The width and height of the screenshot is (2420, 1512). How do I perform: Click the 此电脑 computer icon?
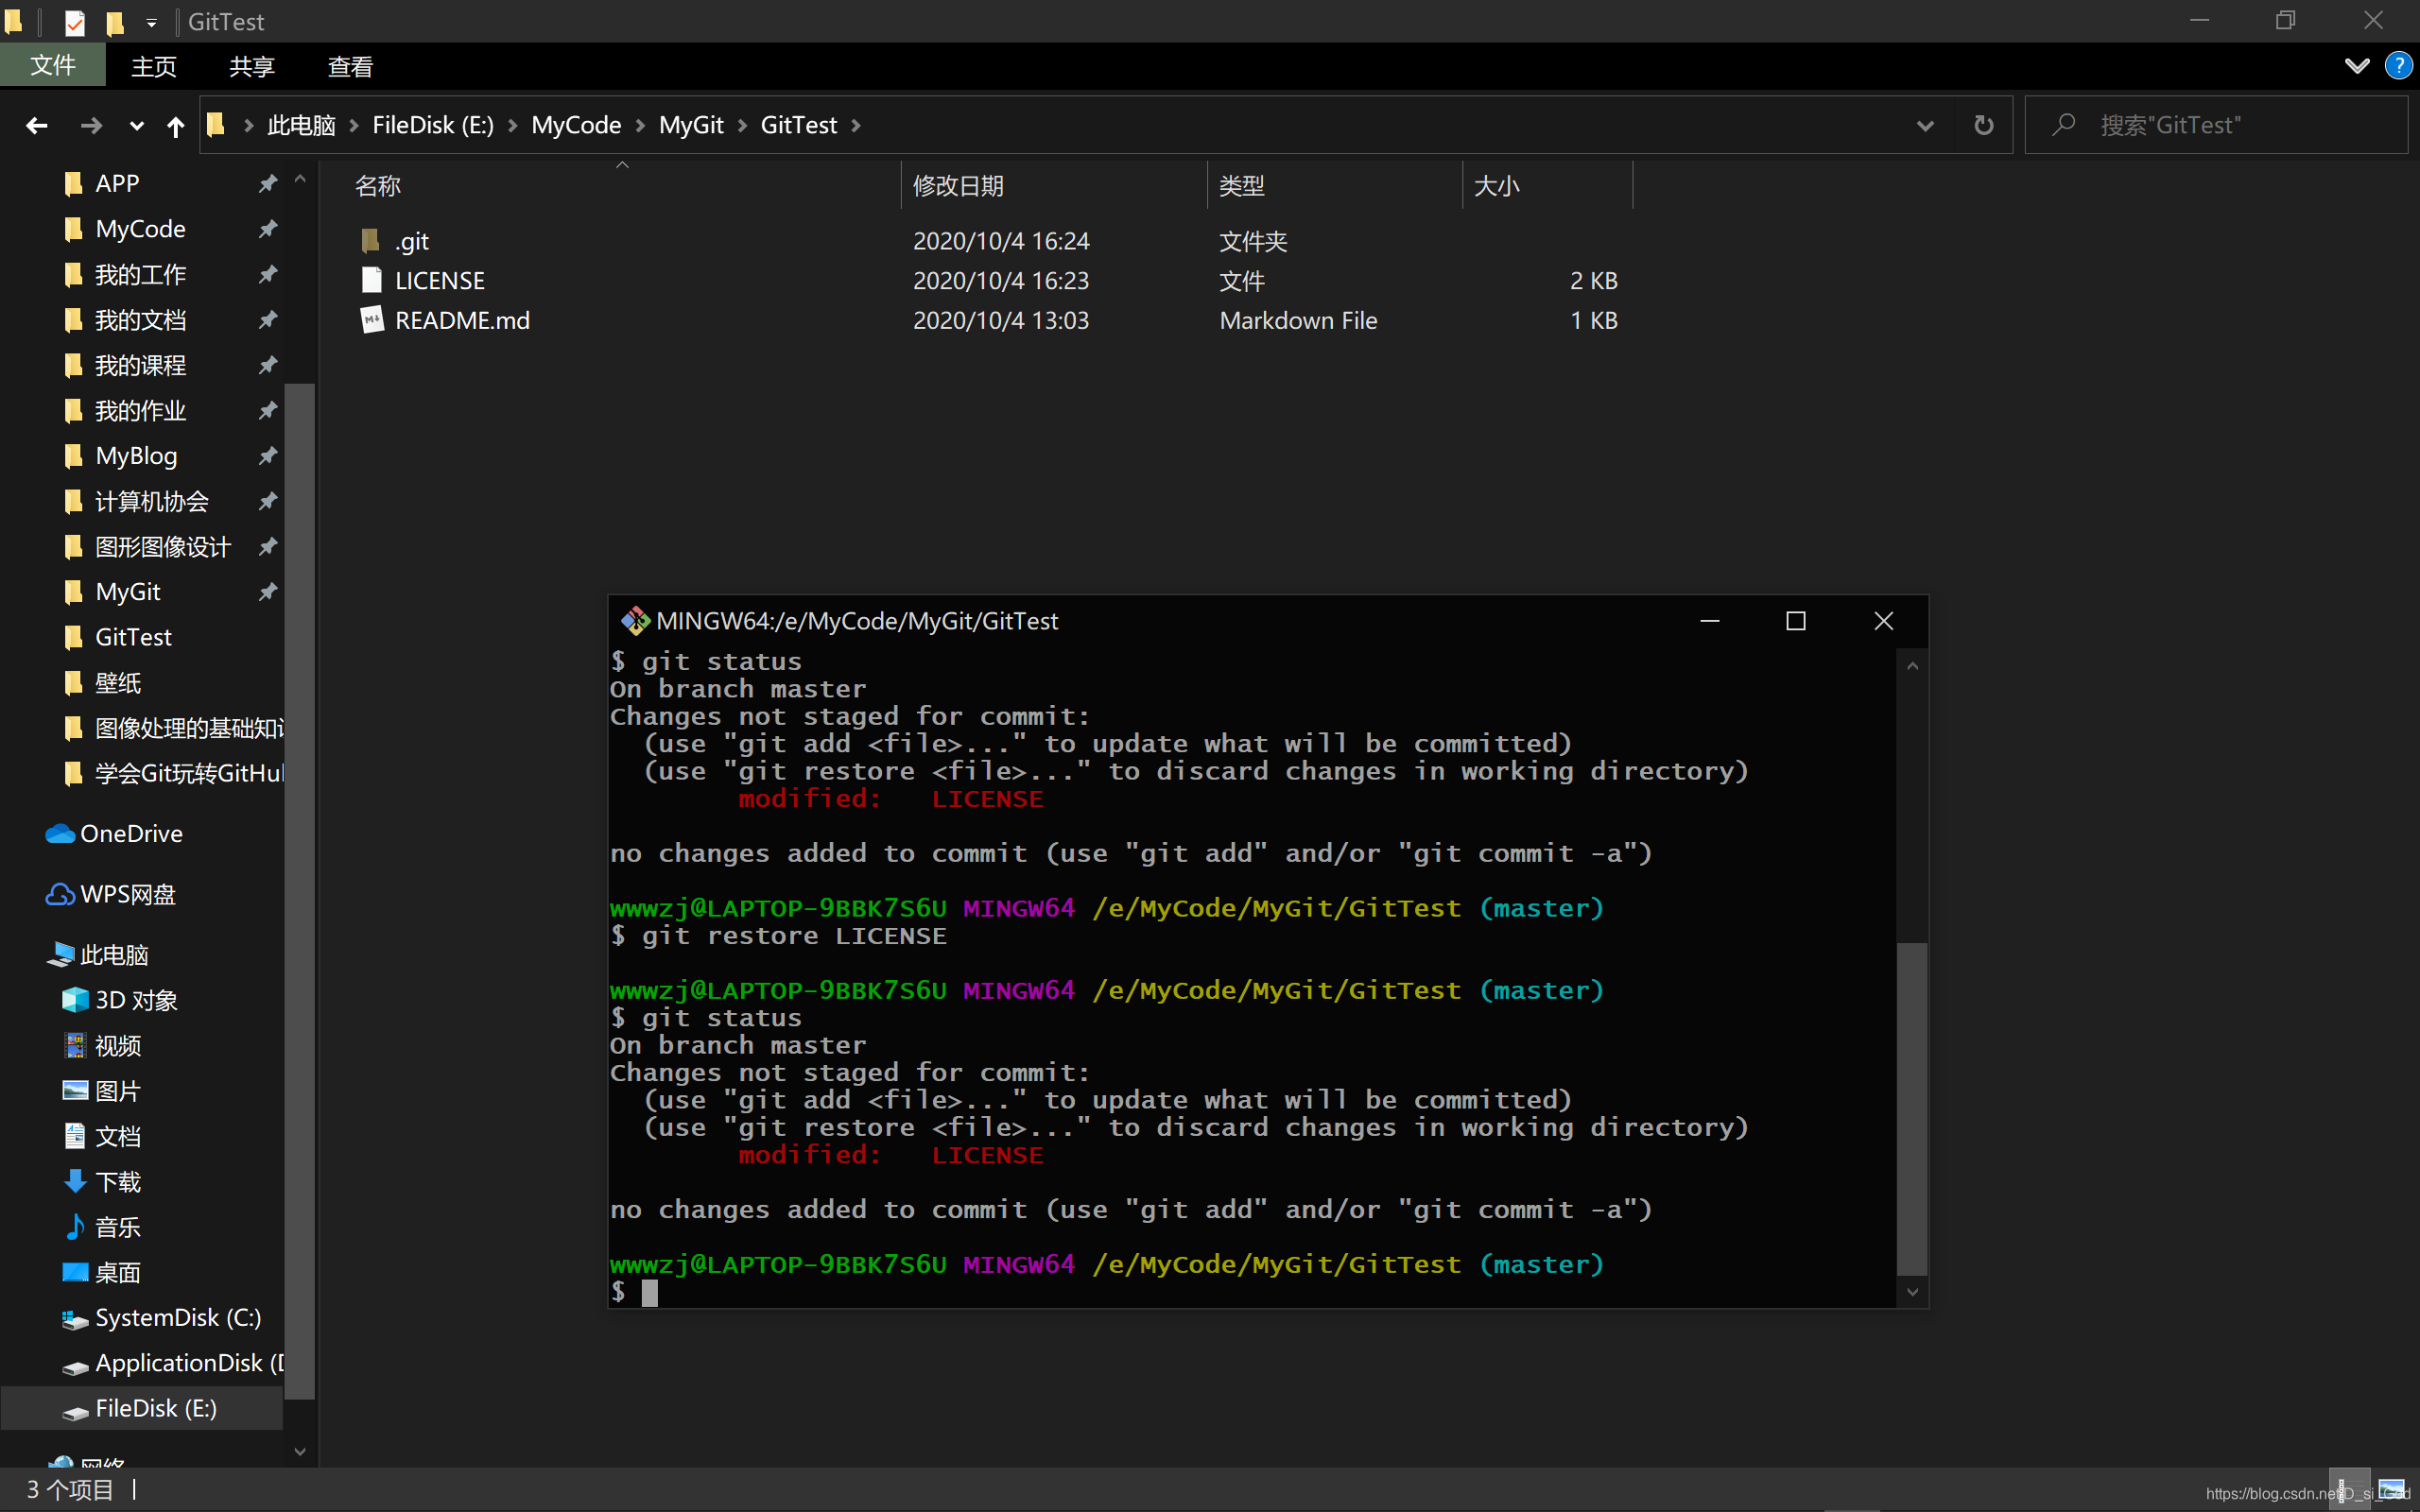coord(60,954)
